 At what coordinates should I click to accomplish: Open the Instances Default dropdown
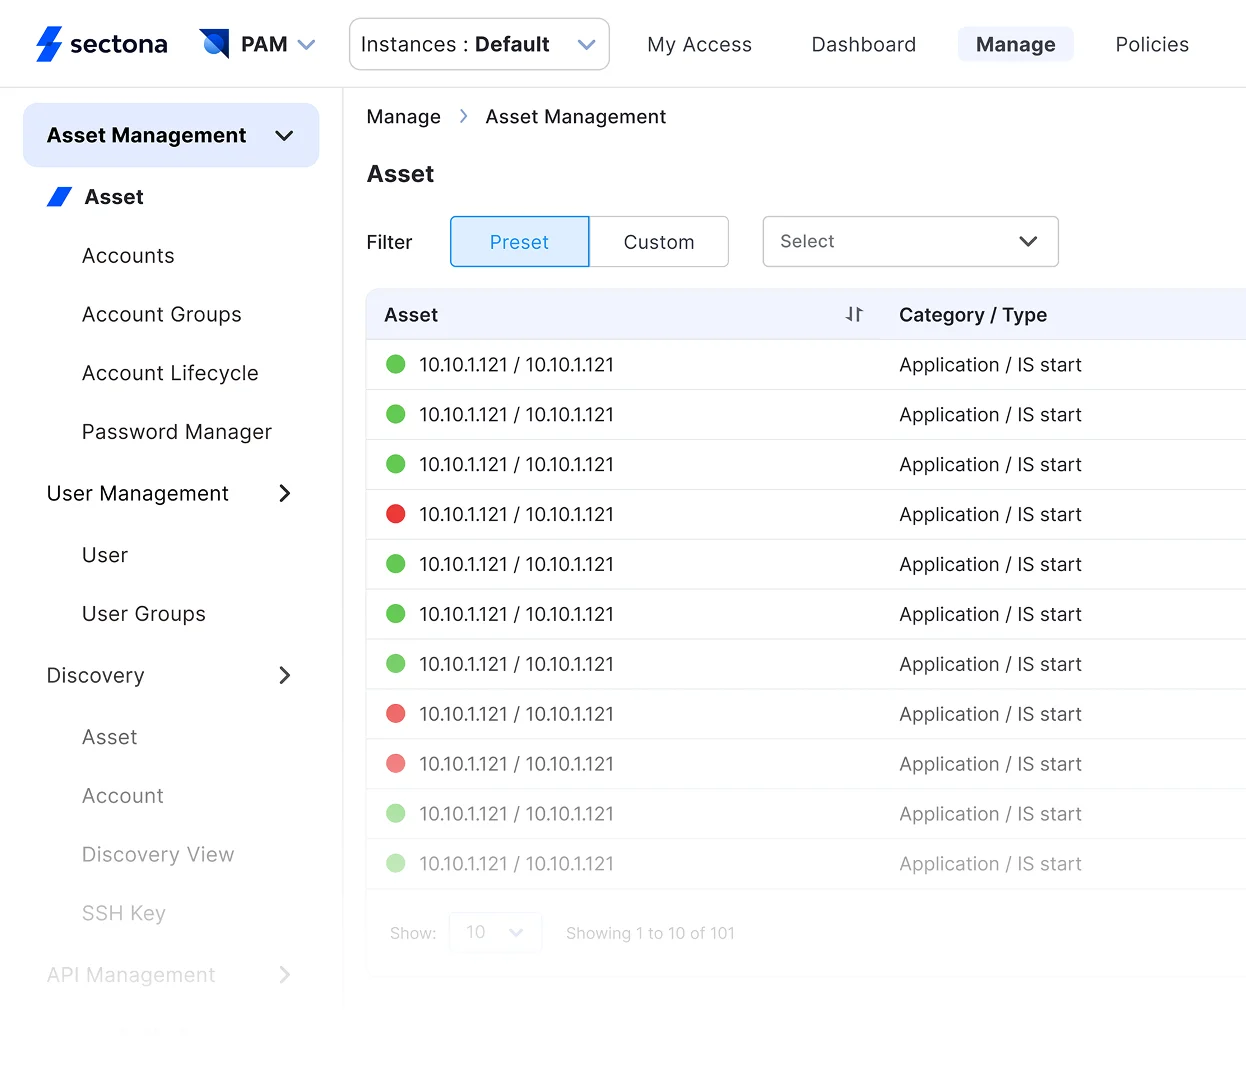[x=479, y=44]
